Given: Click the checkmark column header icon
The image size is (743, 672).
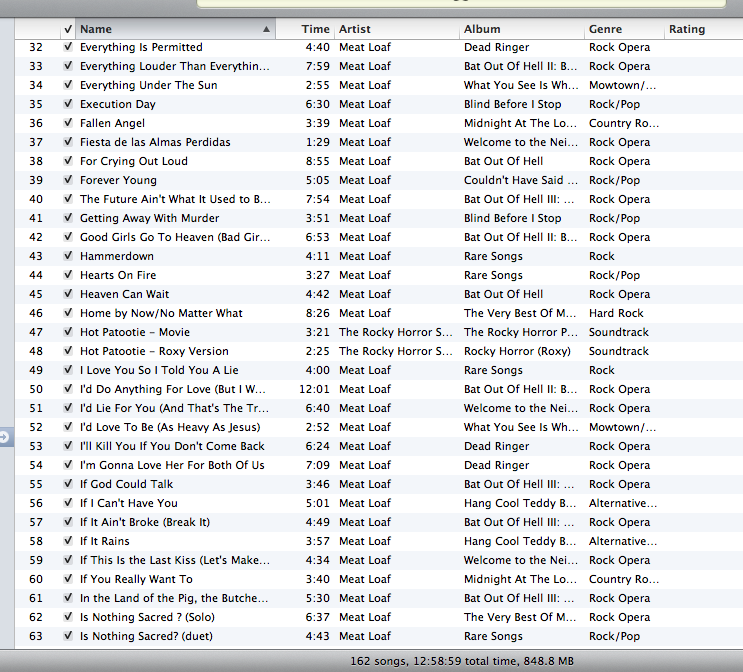Looking at the screenshot, I should point(67,29).
